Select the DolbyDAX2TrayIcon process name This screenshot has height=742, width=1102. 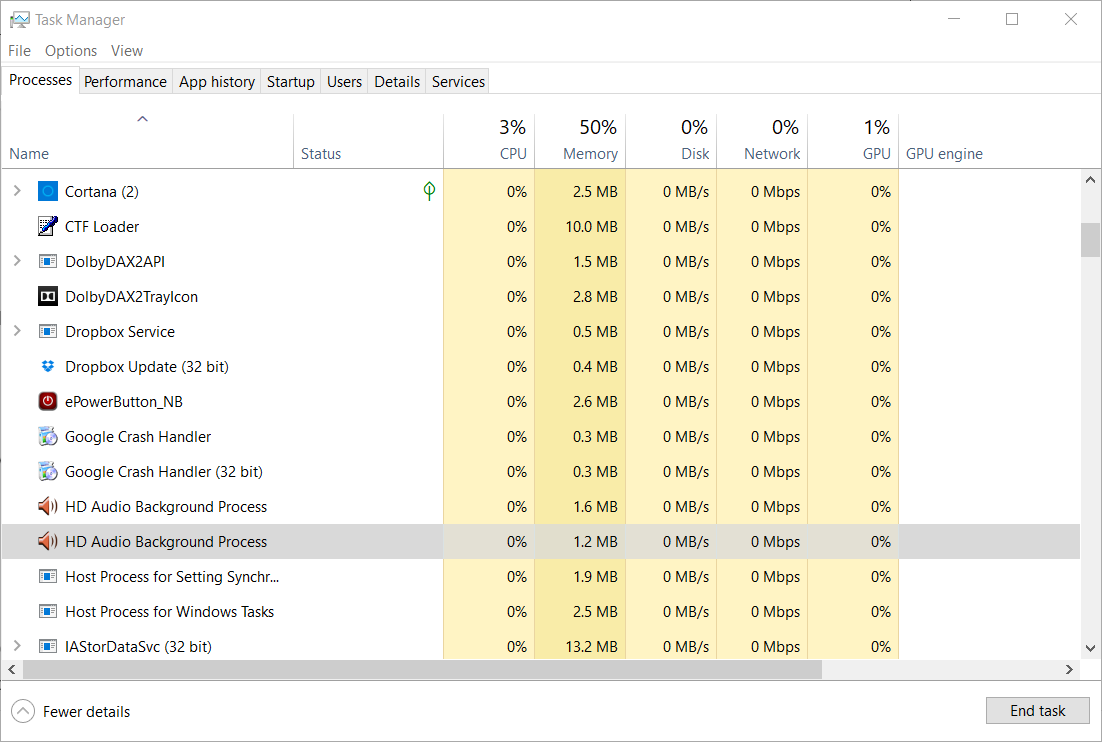pos(131,297)
